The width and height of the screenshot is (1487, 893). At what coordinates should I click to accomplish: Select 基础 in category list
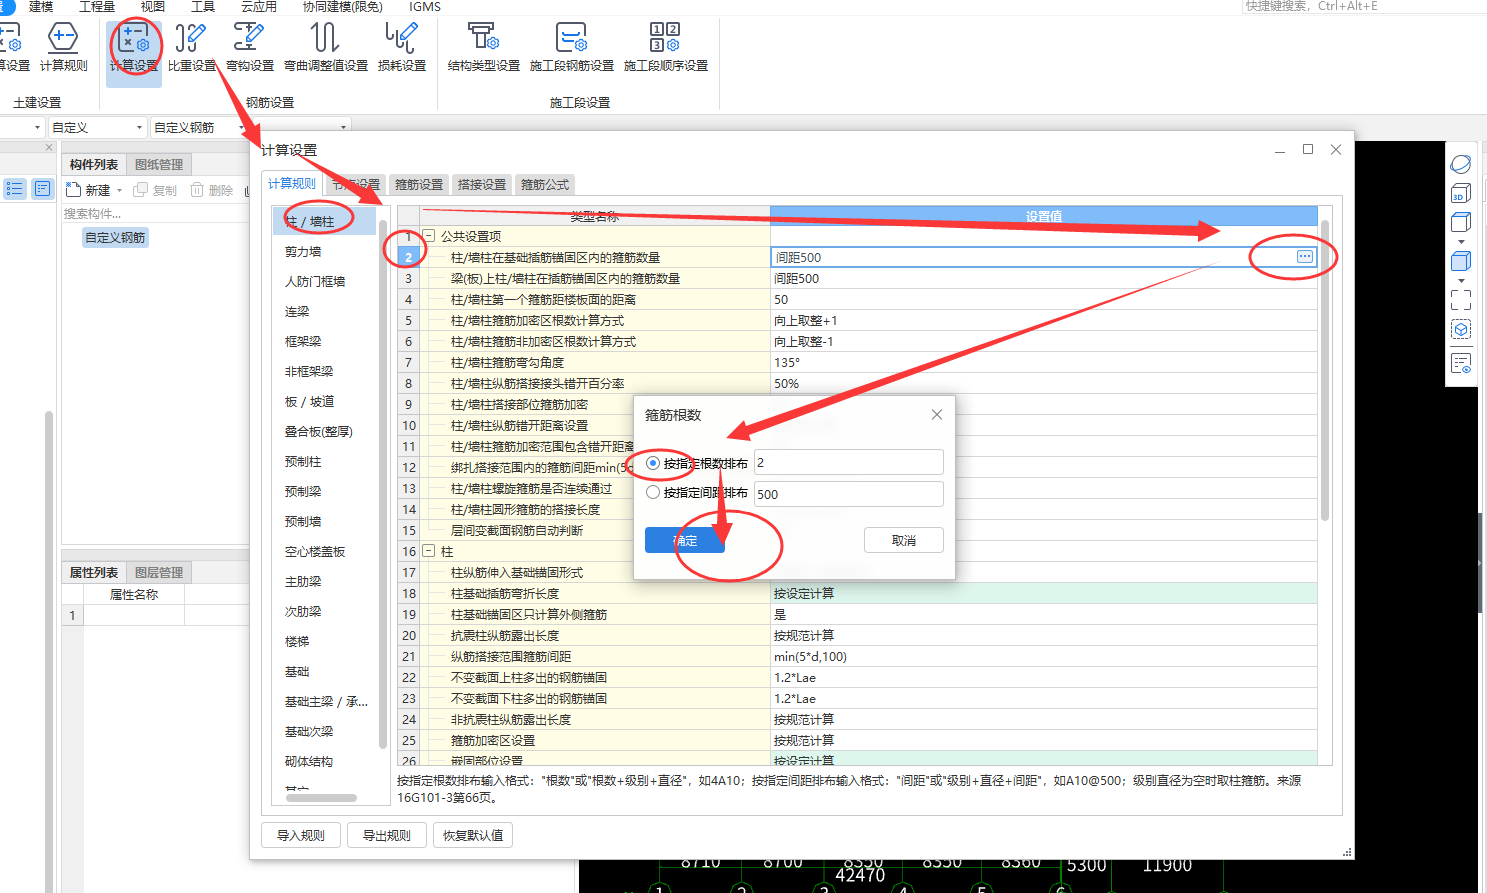(297, 672)
